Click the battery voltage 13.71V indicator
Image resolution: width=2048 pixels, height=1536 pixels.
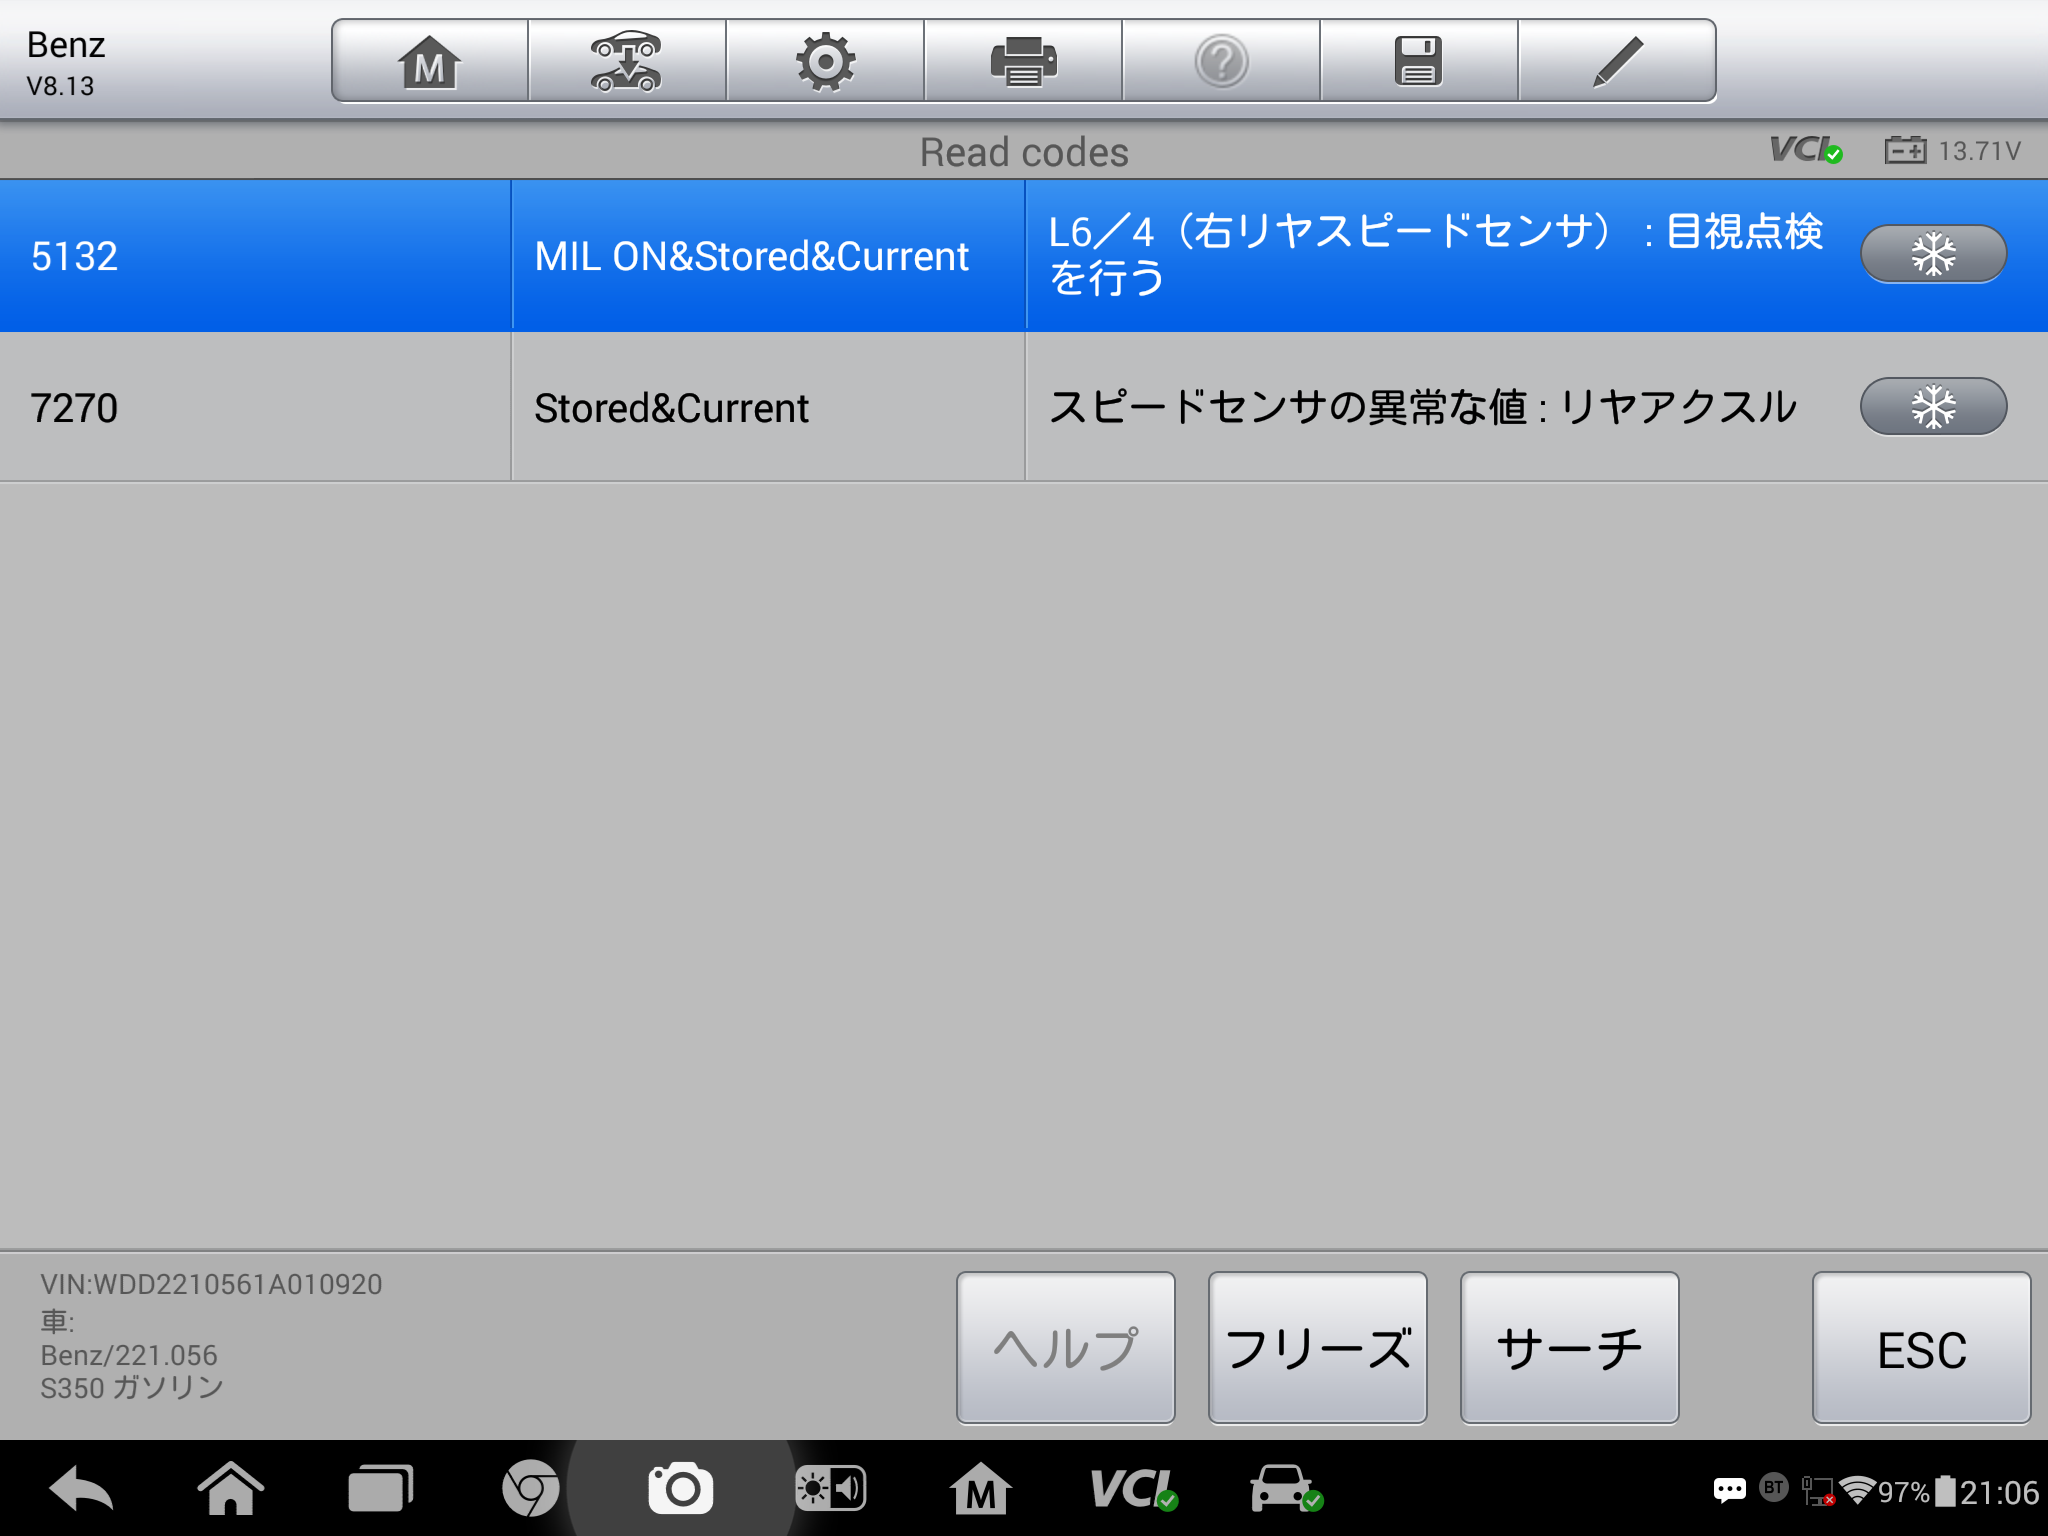pyautogui.click(x=1953, y=151)
